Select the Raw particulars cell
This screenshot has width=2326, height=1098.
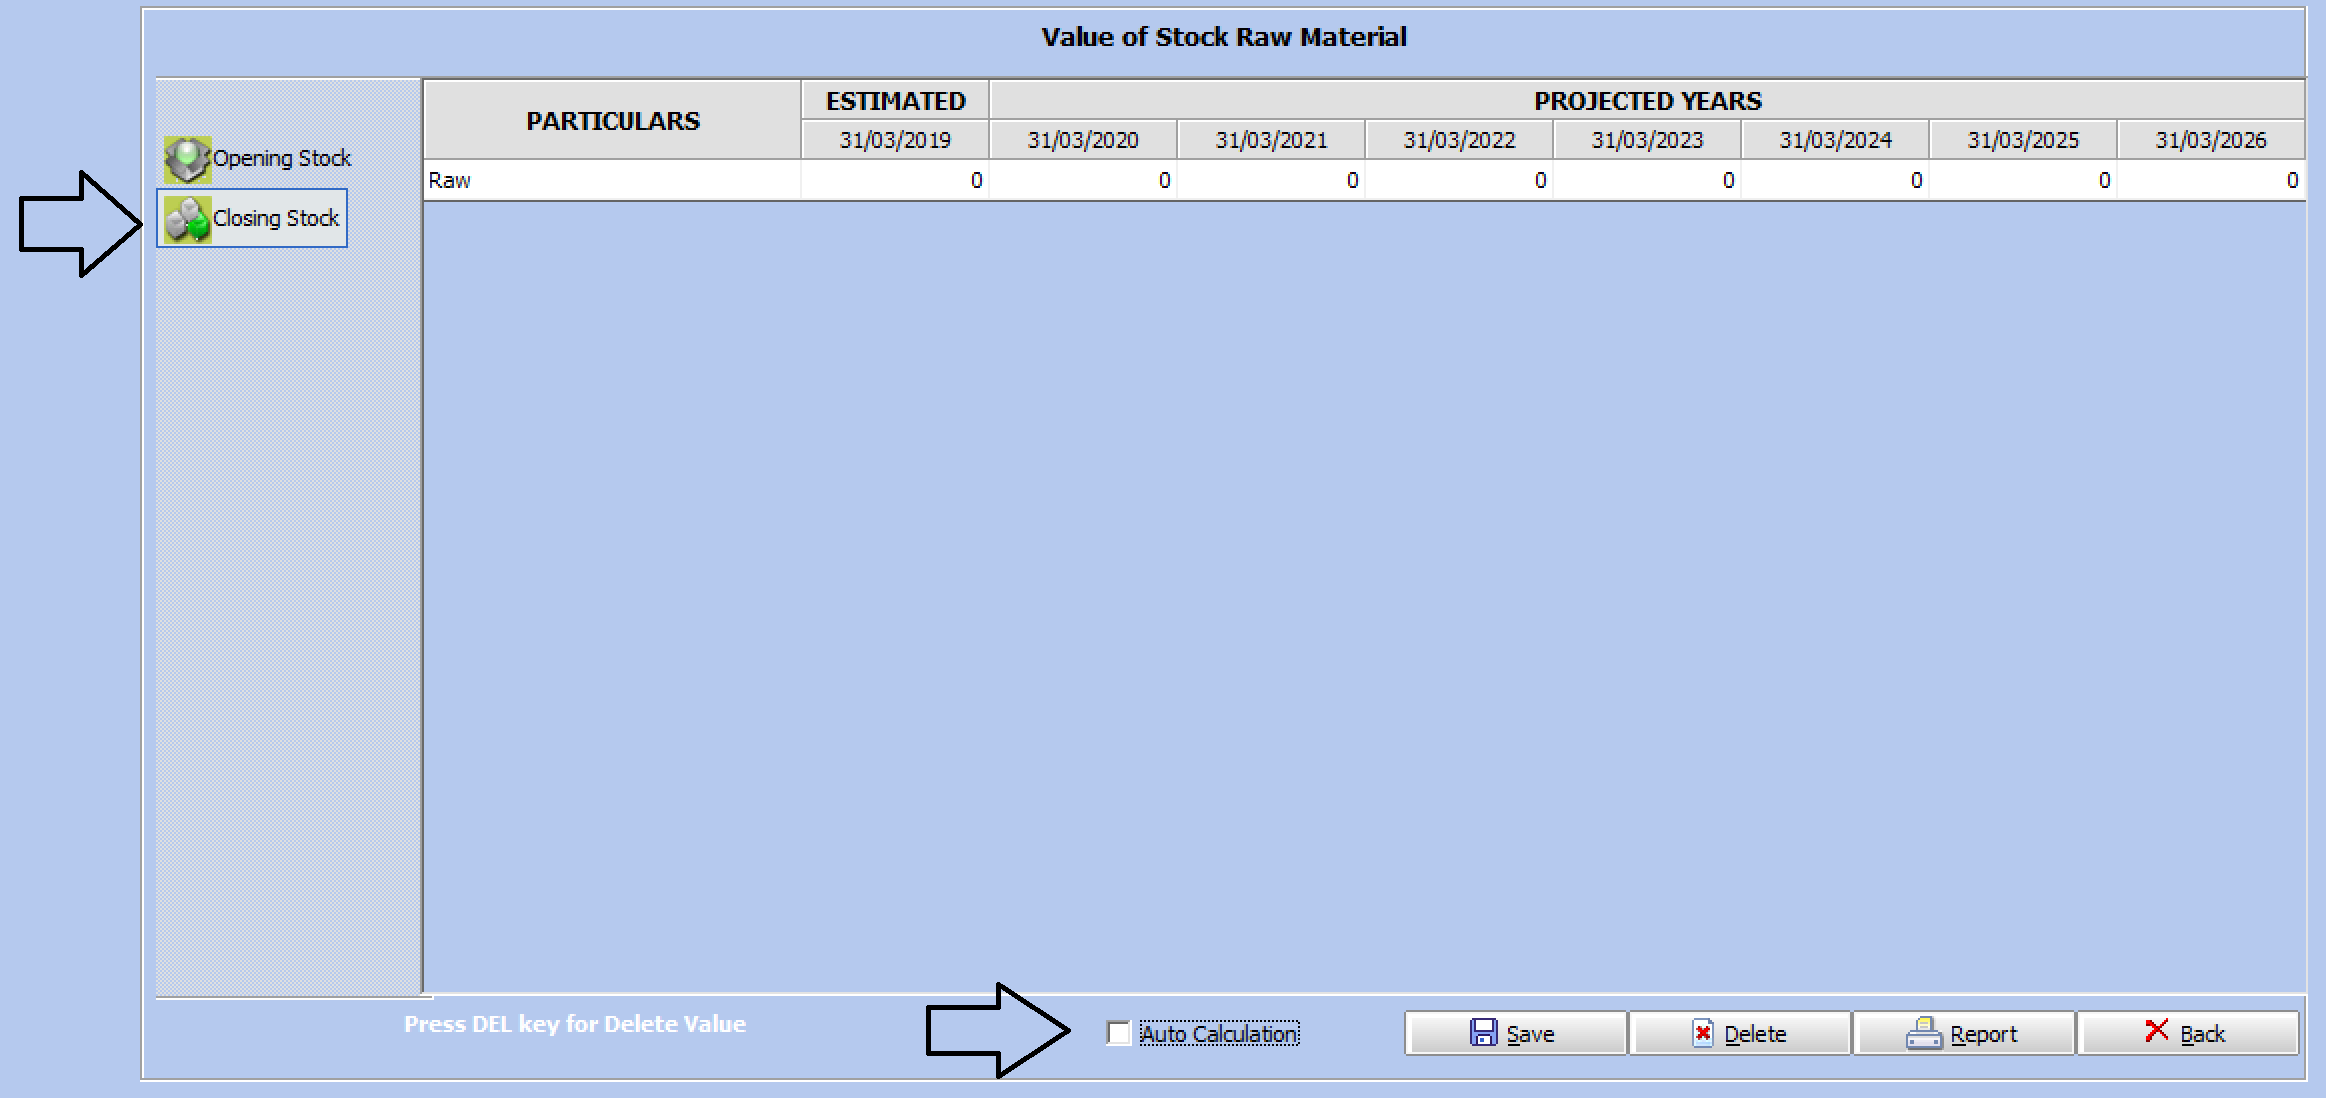[612, 181]
